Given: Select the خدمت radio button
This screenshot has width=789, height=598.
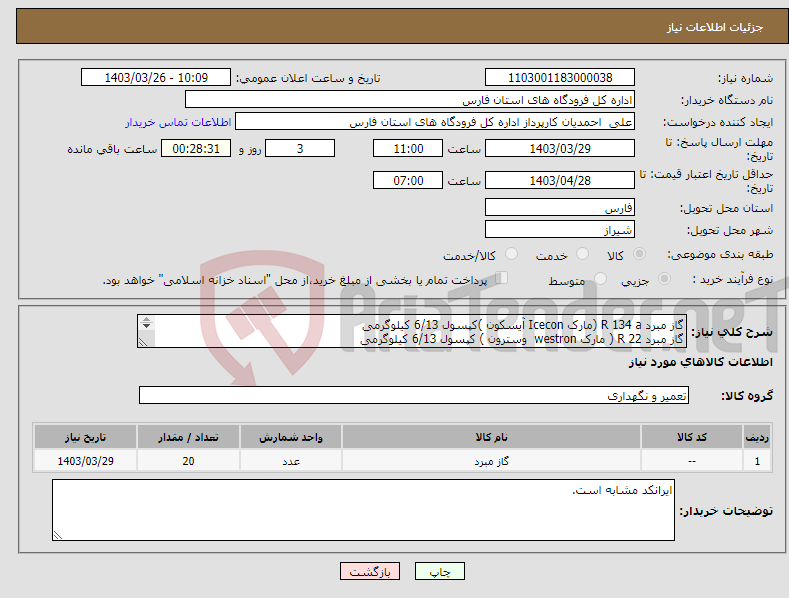Looking at the screenshot, I should [582, 254].
